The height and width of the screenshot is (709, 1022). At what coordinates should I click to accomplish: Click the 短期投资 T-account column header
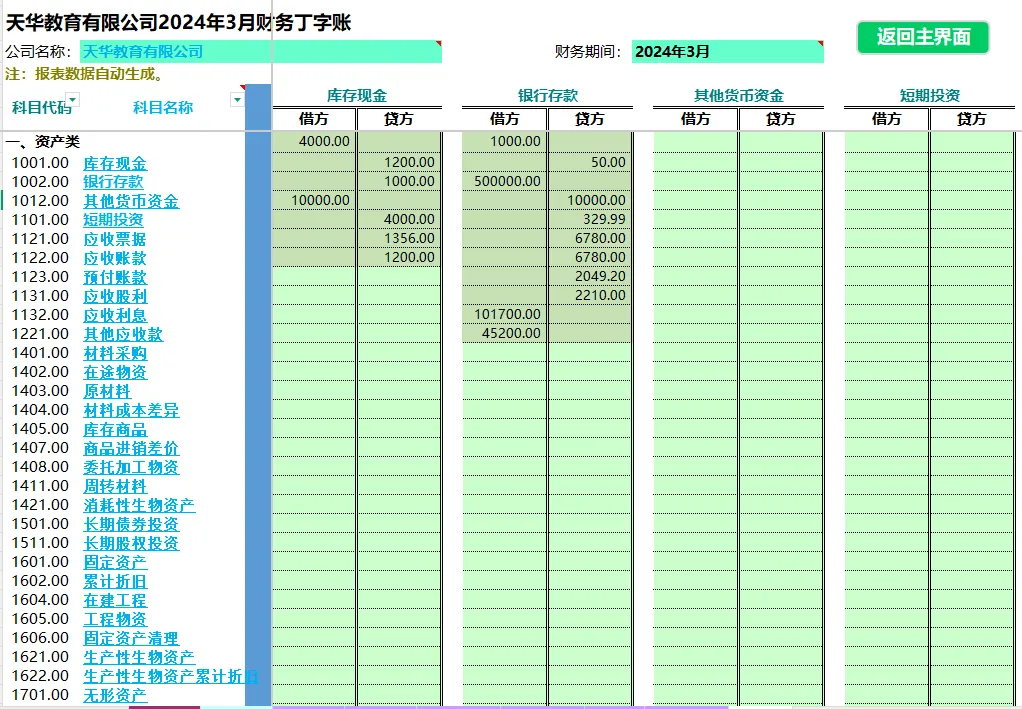[x=929, y=96]
